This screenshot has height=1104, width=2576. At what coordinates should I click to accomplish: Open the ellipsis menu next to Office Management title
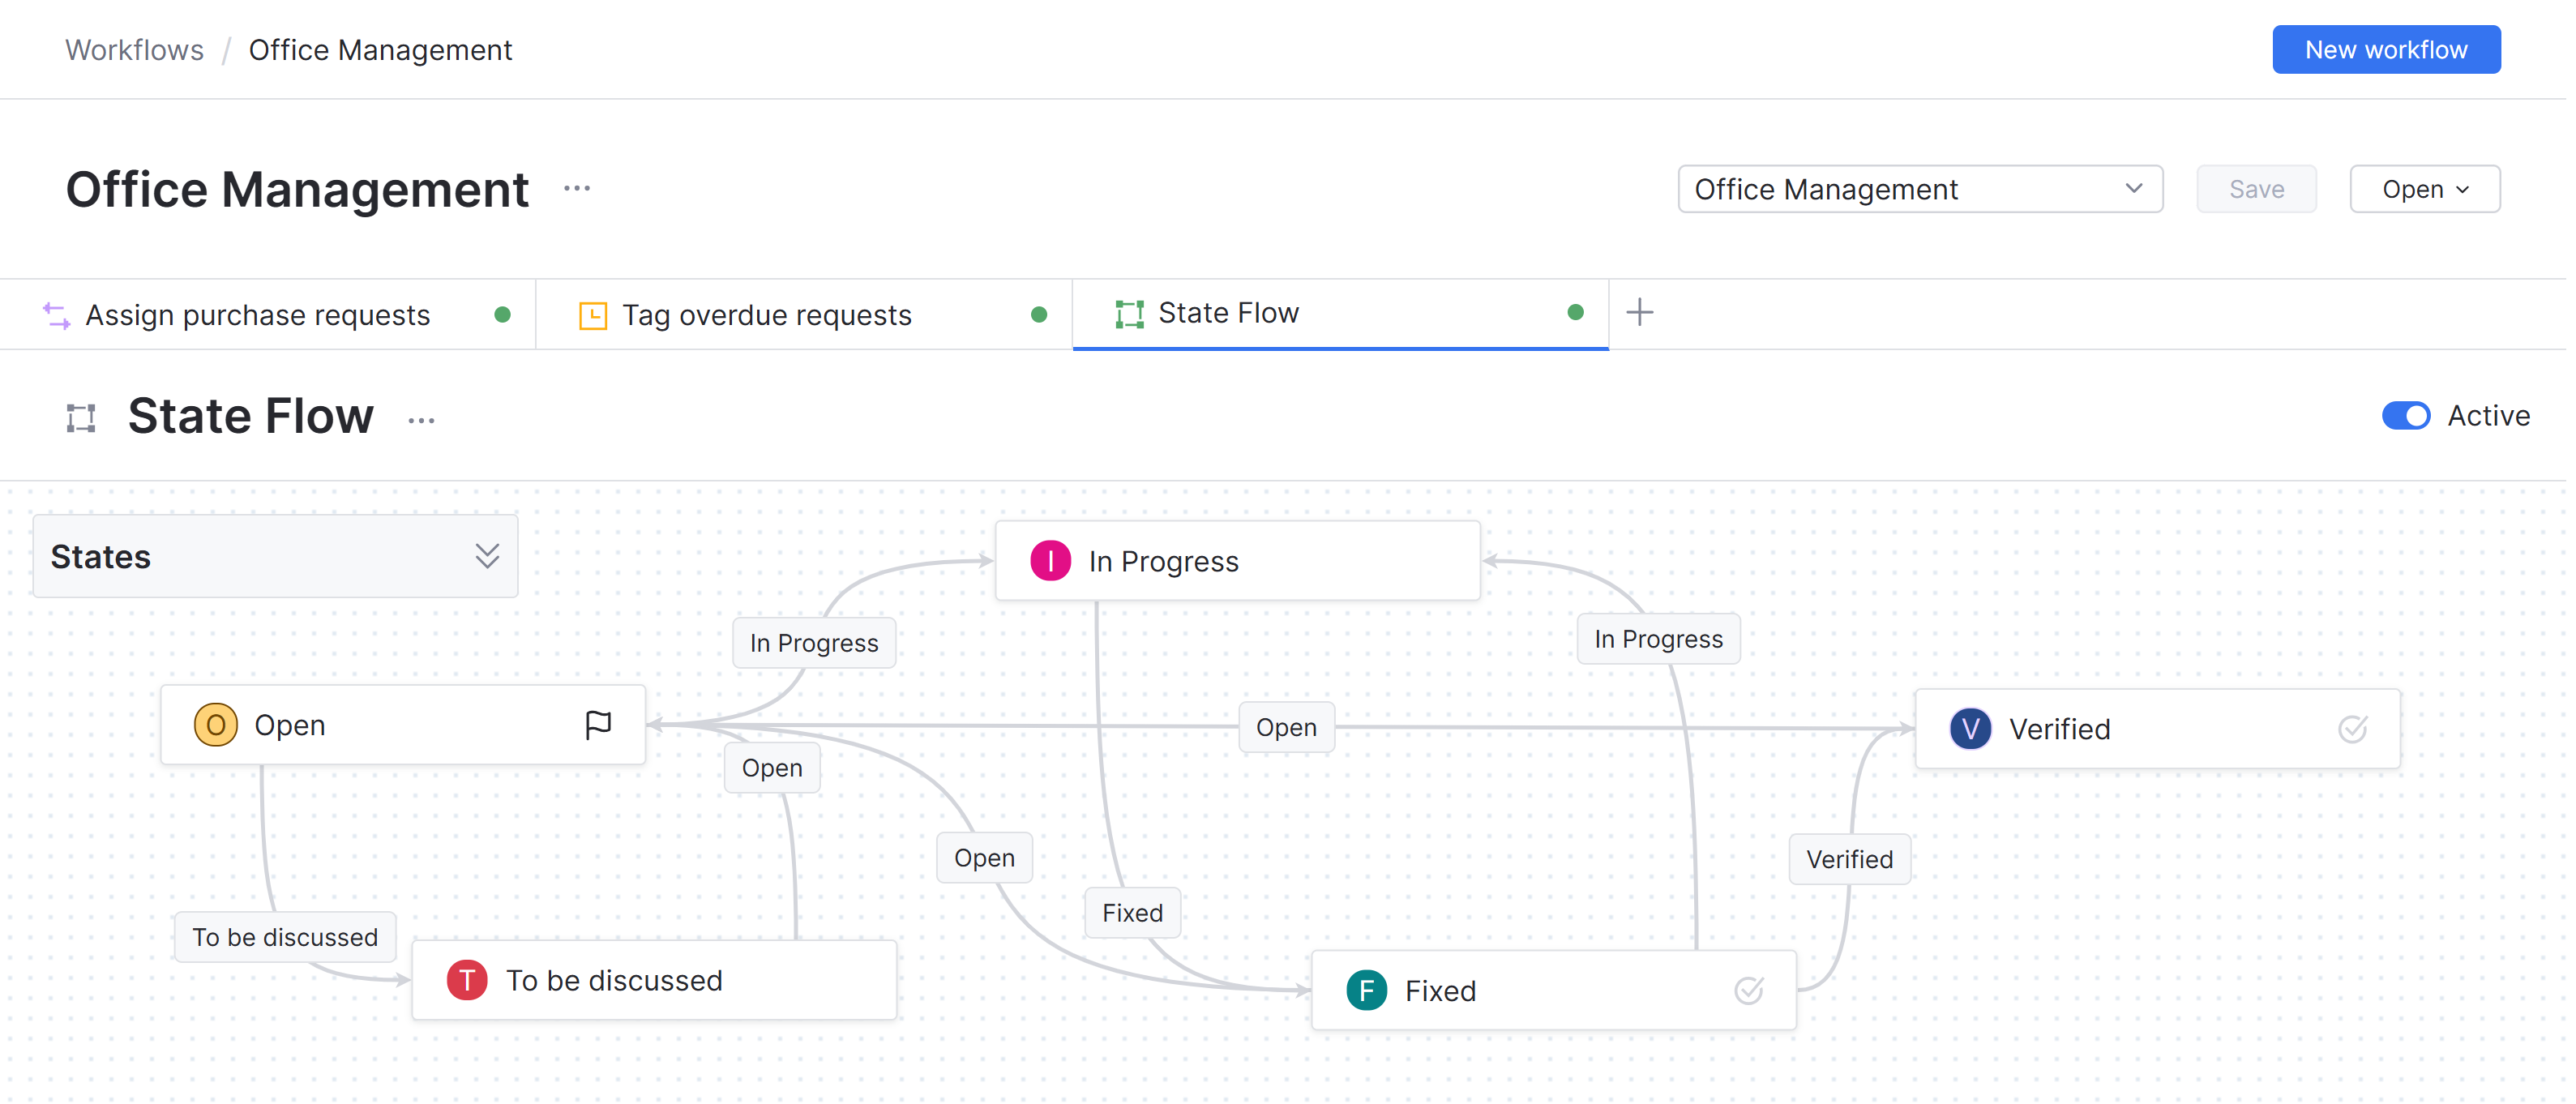[x=577, y=189]
